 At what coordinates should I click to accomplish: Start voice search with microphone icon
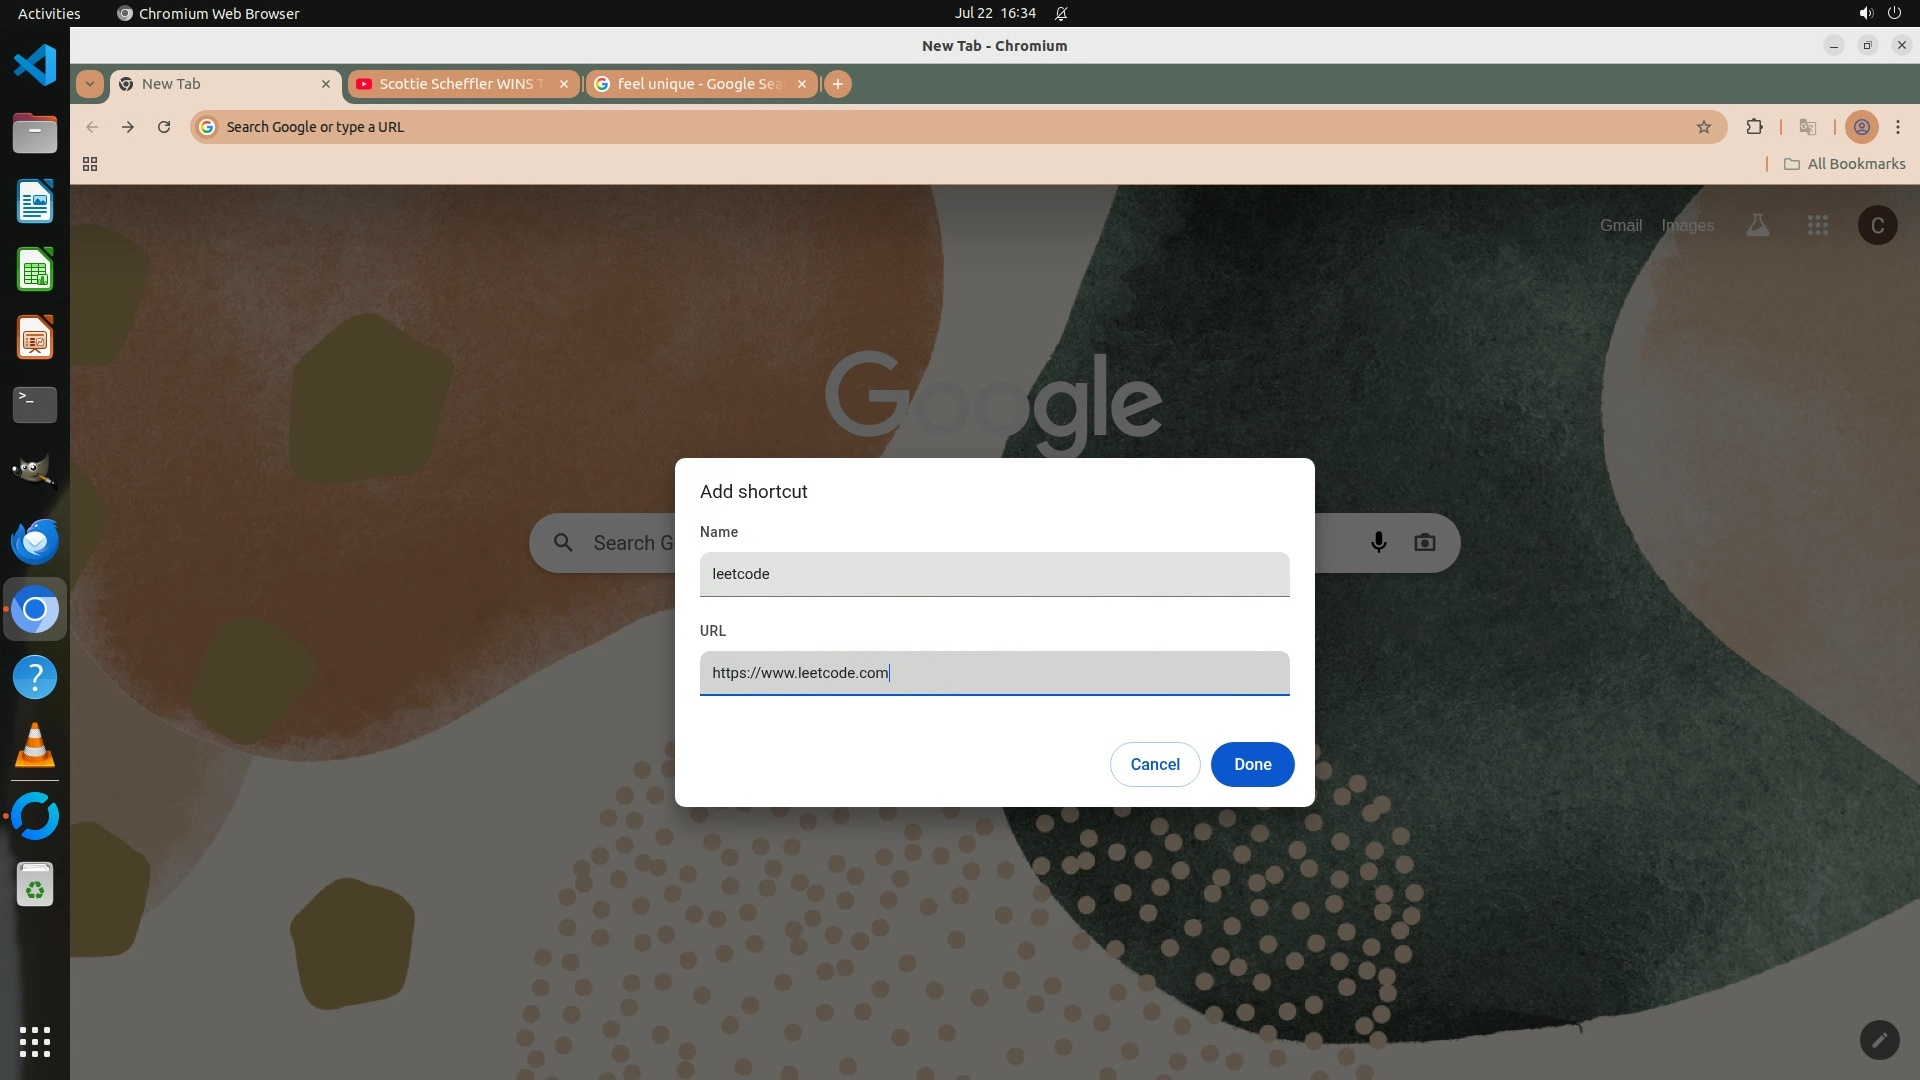[x=1378, y=542]
